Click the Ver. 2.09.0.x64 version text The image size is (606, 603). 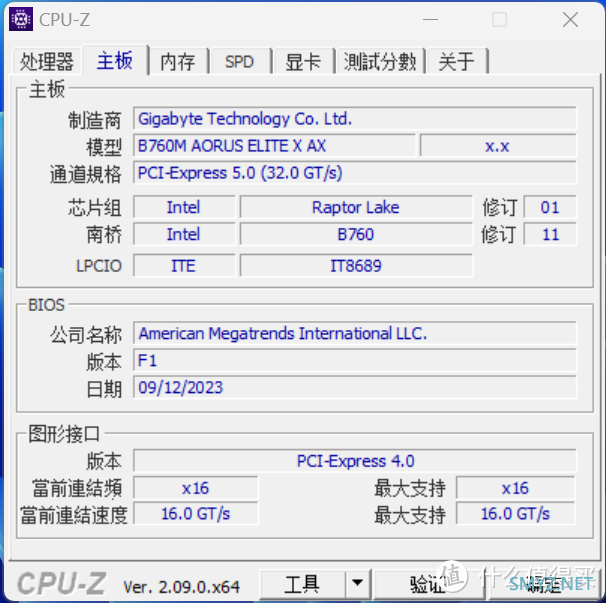pyautogui.click(x=181, y=587)
